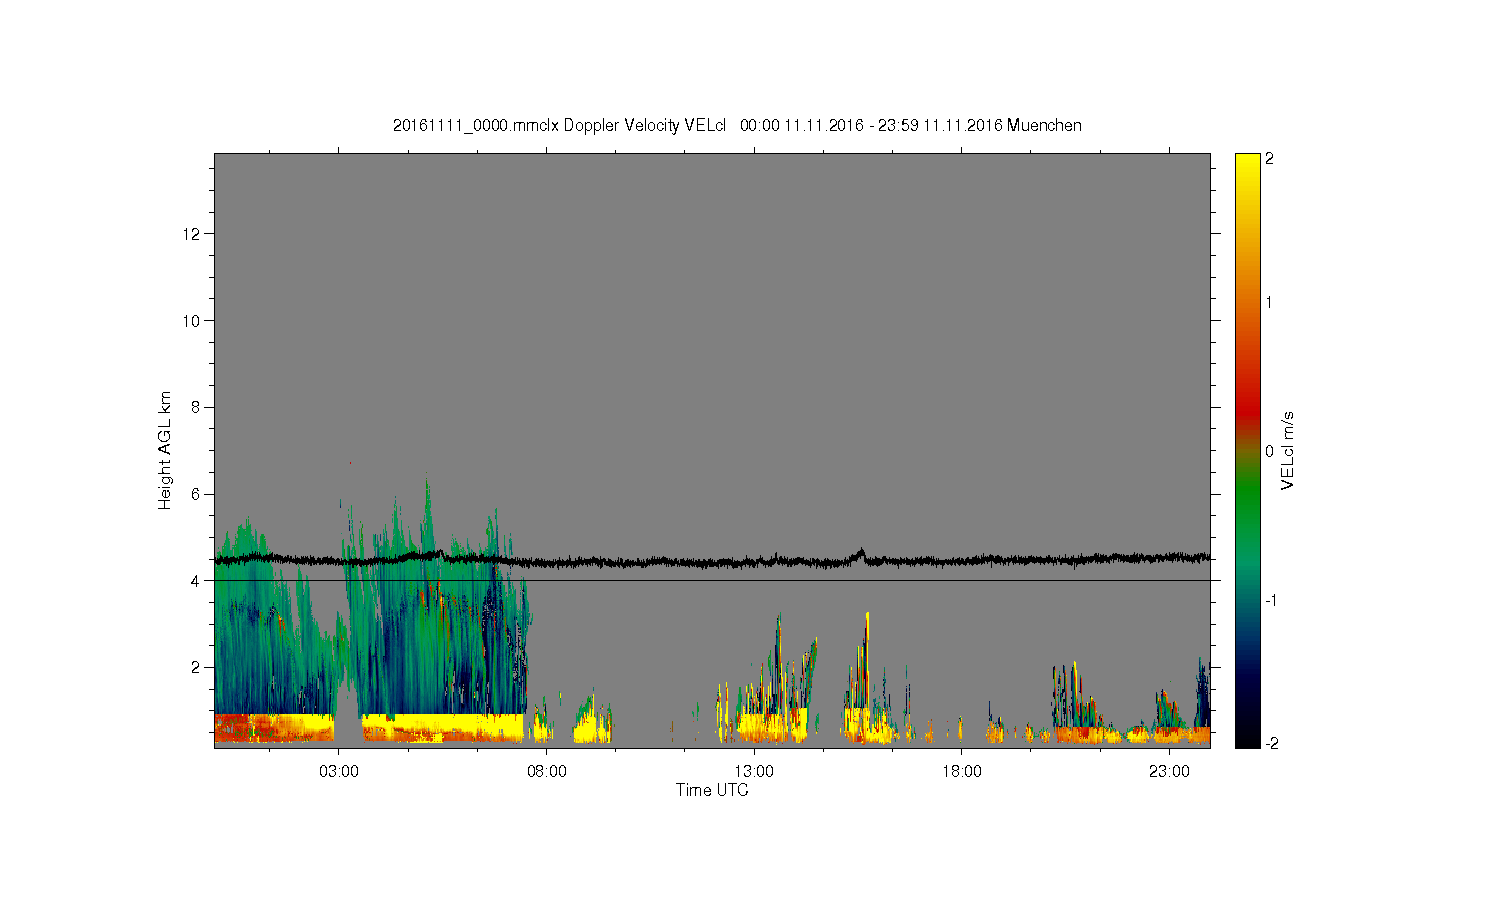1500x900 pixels.
Task: Click the colorbar value 0 label
Action: (x=1270, y=451)
